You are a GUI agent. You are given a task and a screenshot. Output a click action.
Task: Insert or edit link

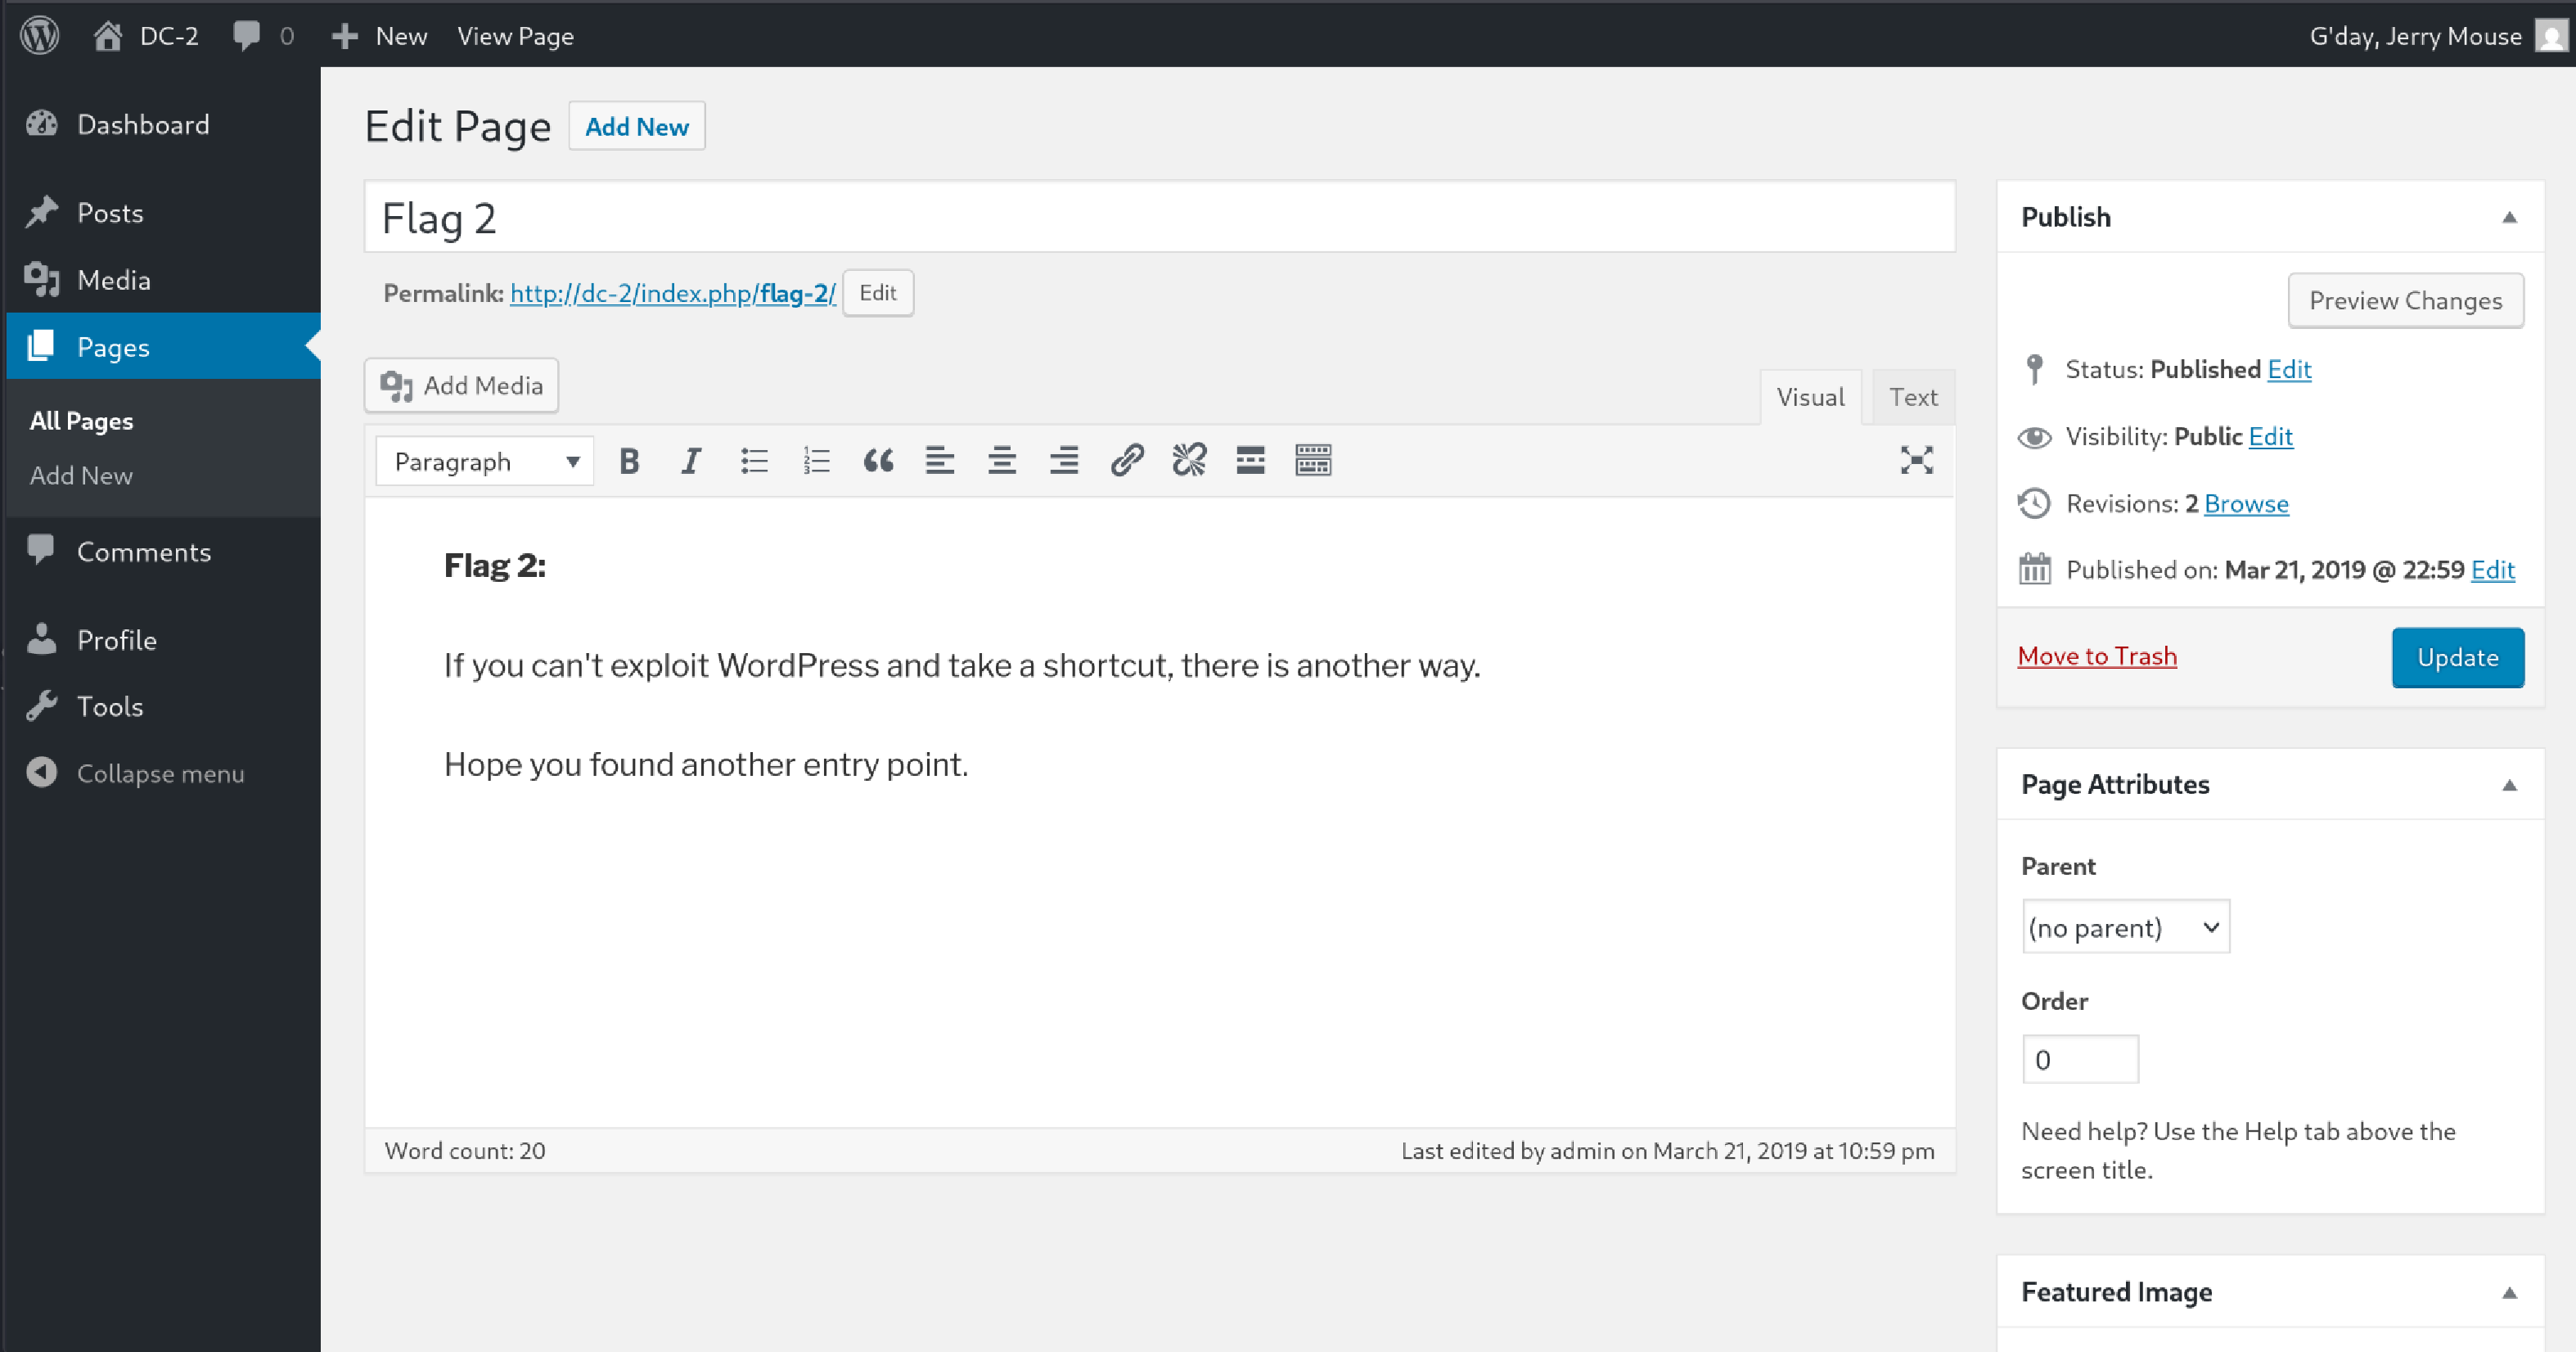(1127, 461)
